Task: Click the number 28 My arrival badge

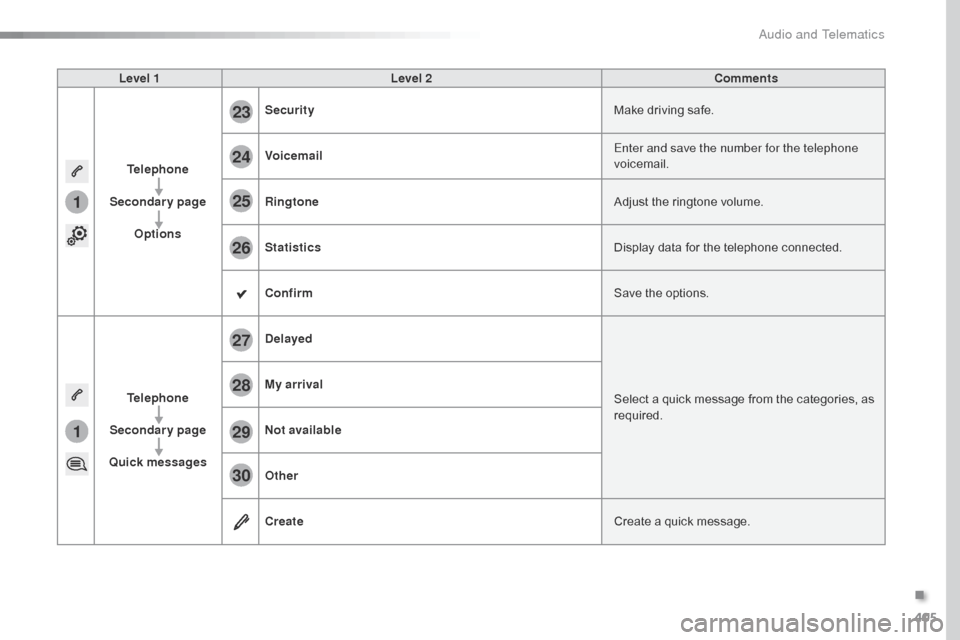Action: tap(241, 385)
